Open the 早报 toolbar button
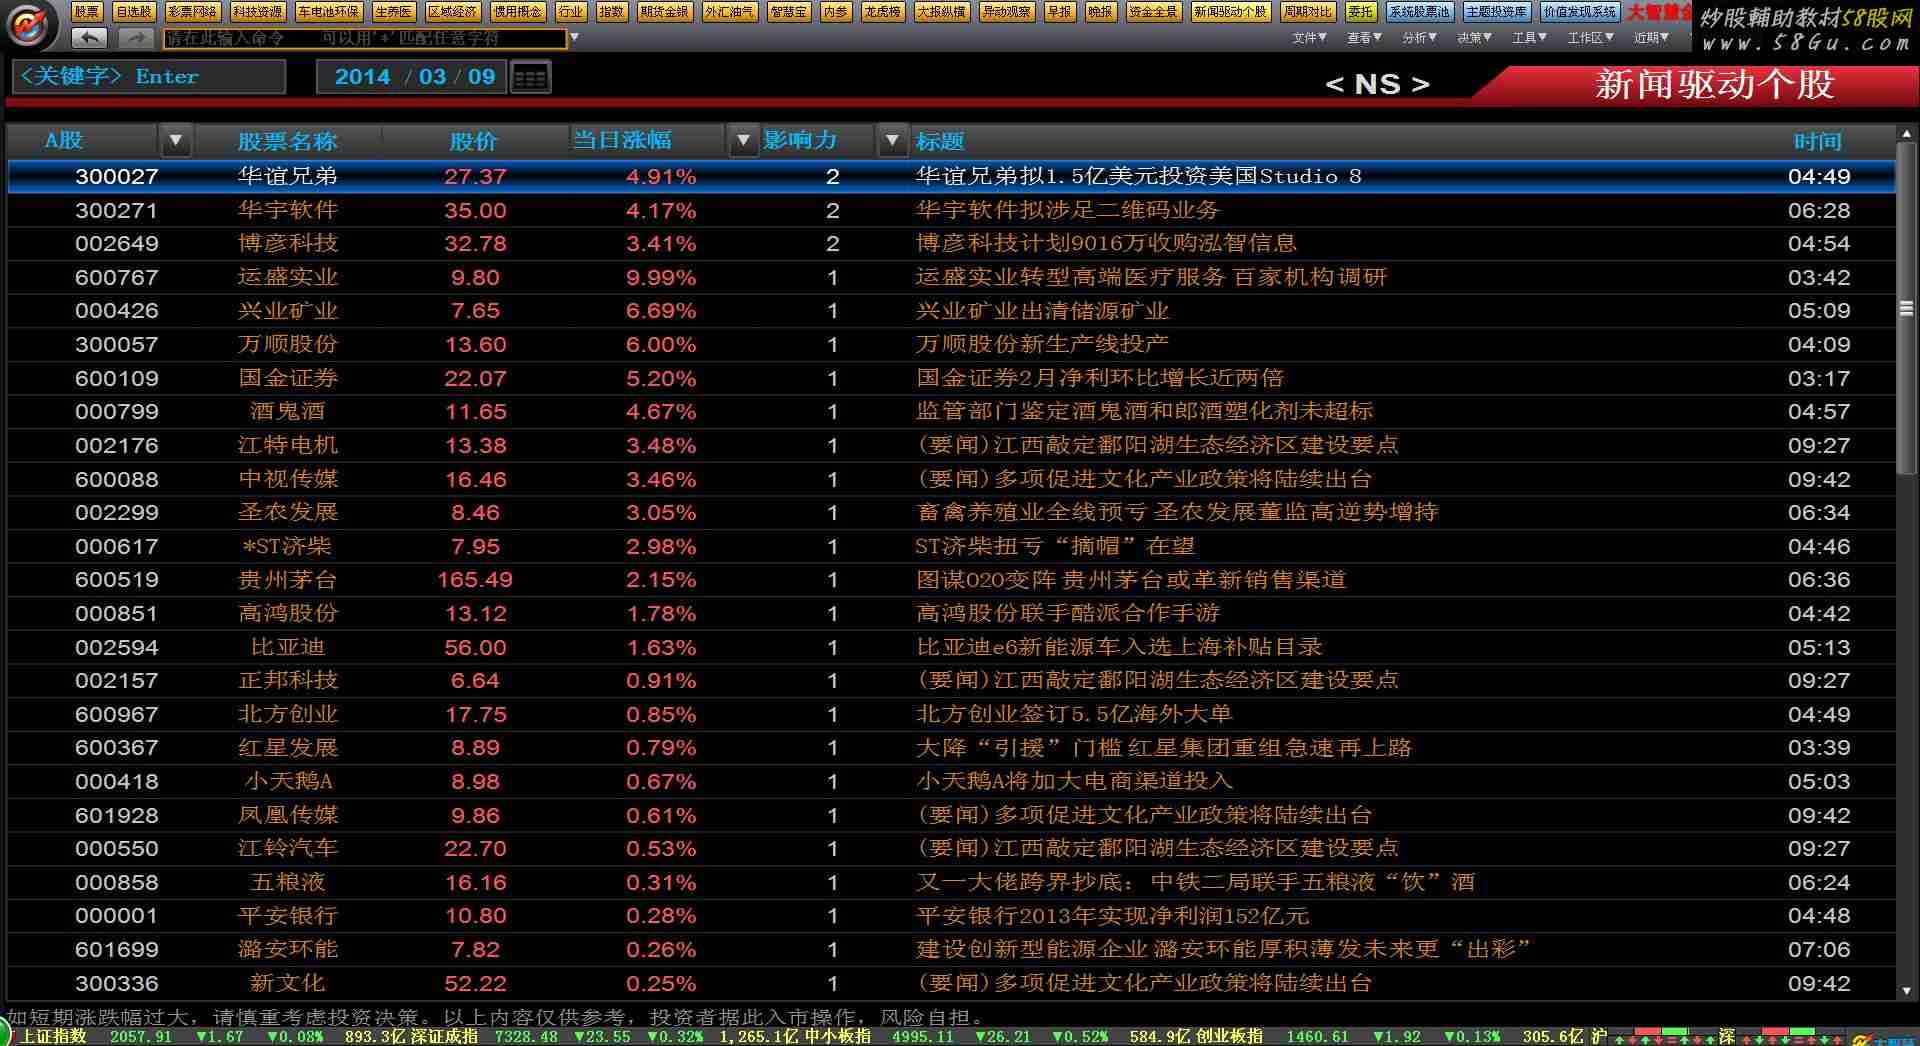 point(1059,12)
